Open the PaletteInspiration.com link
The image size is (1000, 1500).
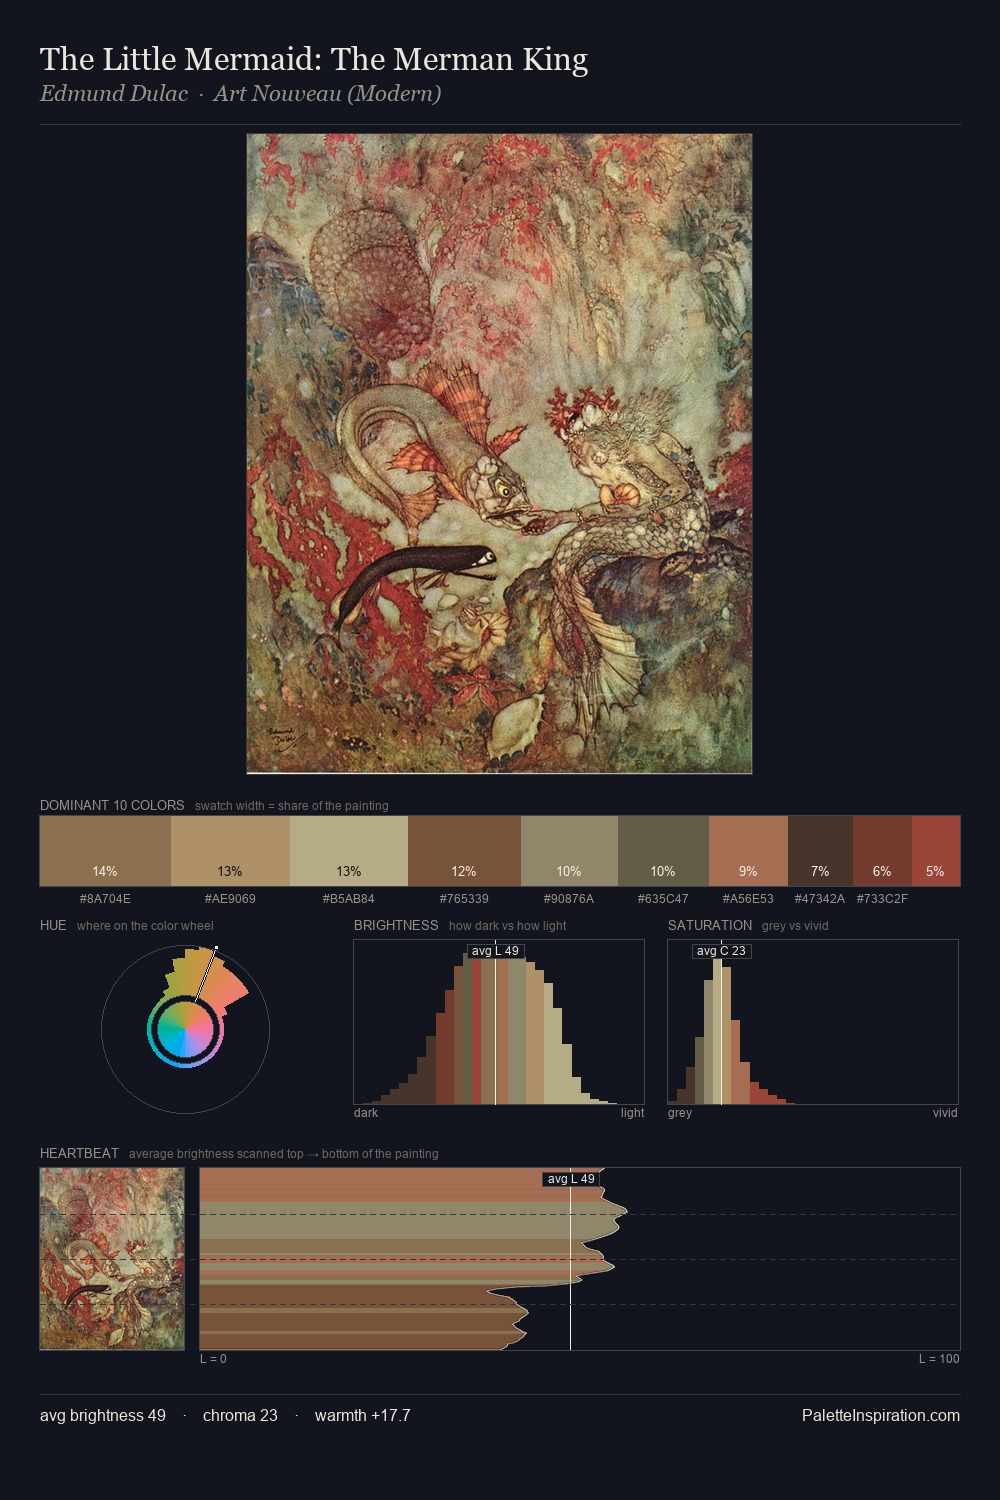point(881,1415)
